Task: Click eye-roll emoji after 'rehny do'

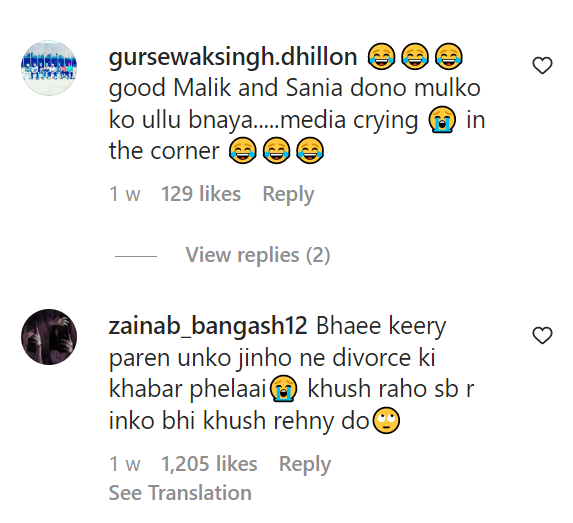Action: coord(386,420)
